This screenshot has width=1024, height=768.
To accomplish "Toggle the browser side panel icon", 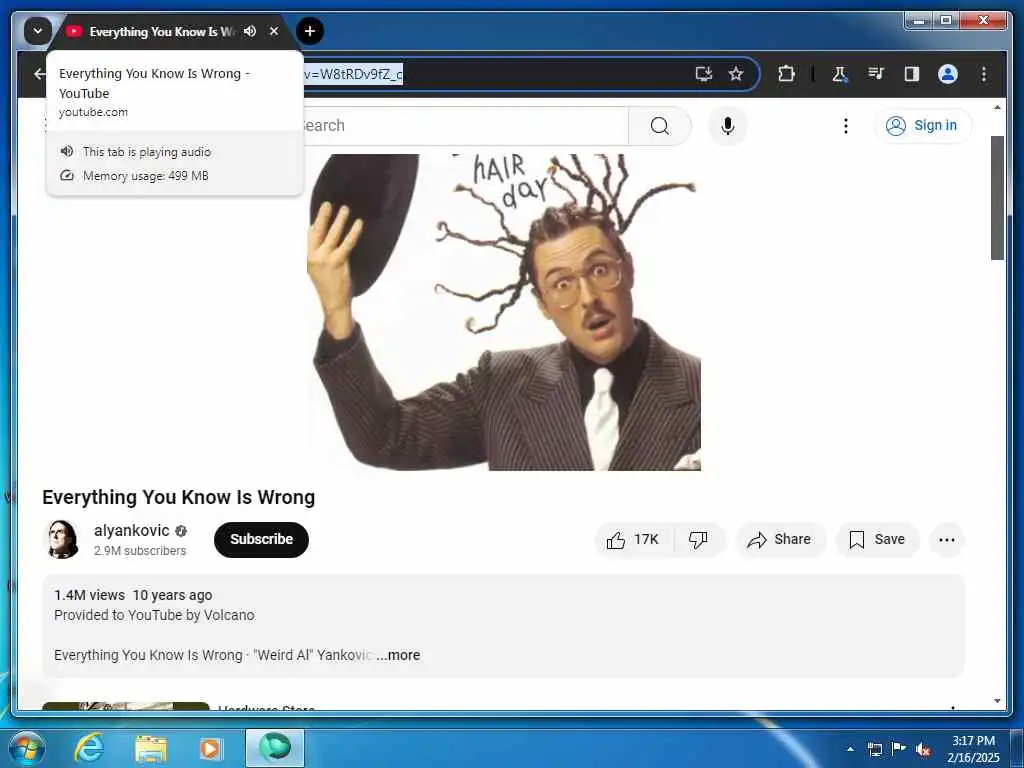I will click(912, 74).
